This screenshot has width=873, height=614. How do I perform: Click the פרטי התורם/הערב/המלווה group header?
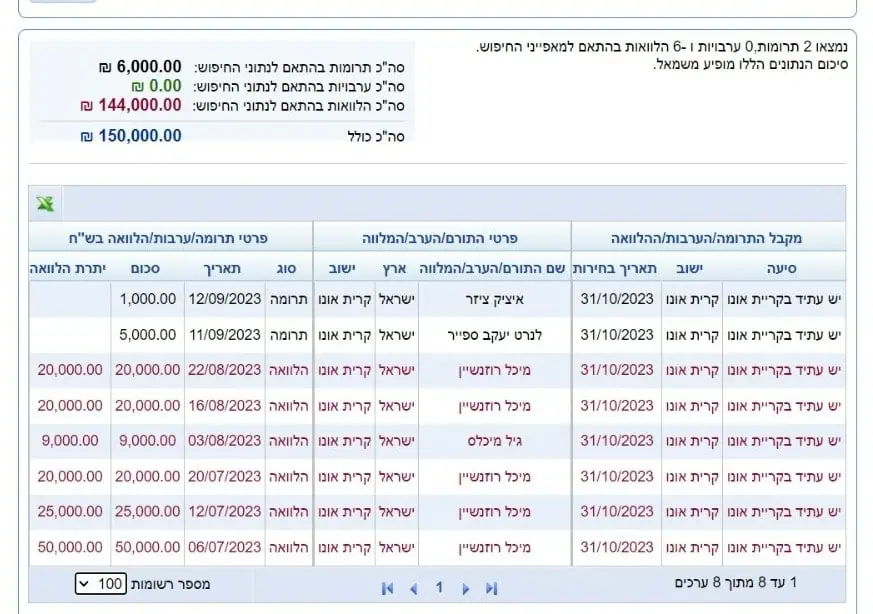pos(440,238)
